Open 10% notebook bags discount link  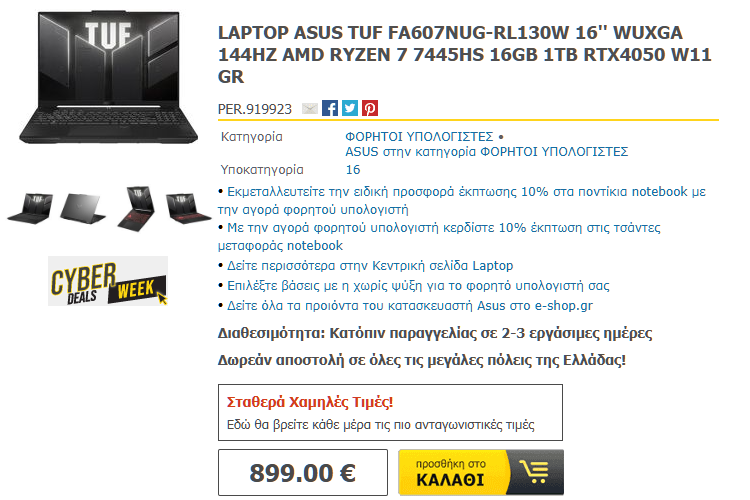(439, 236)
